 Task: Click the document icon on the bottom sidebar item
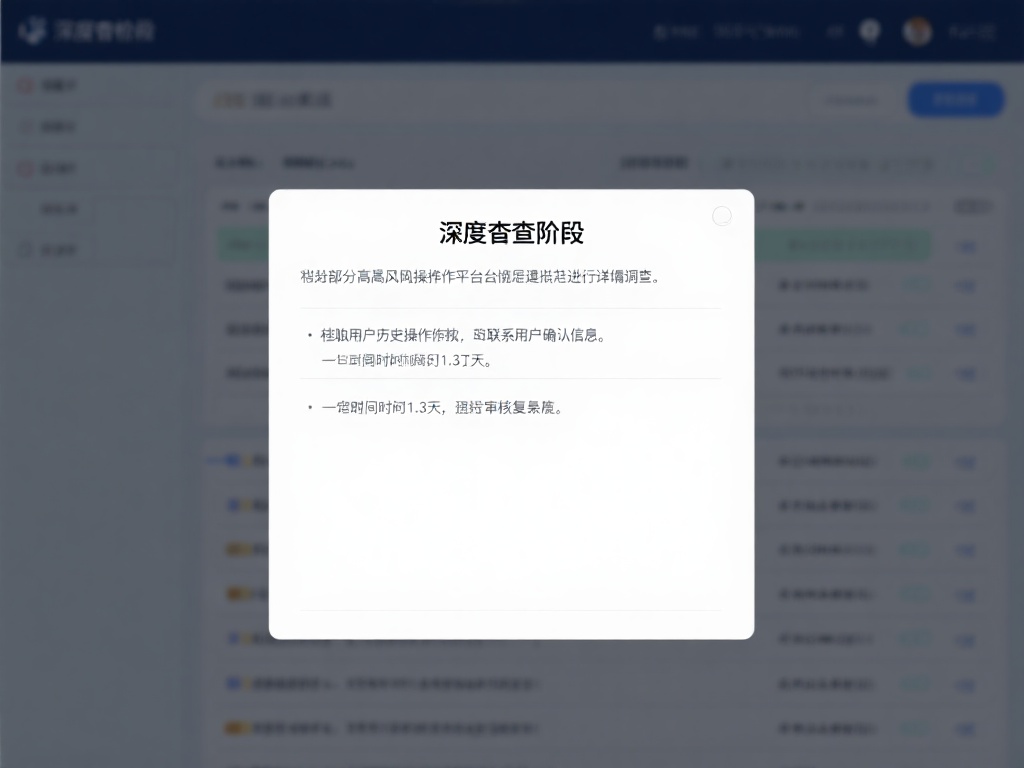[26, 249]
